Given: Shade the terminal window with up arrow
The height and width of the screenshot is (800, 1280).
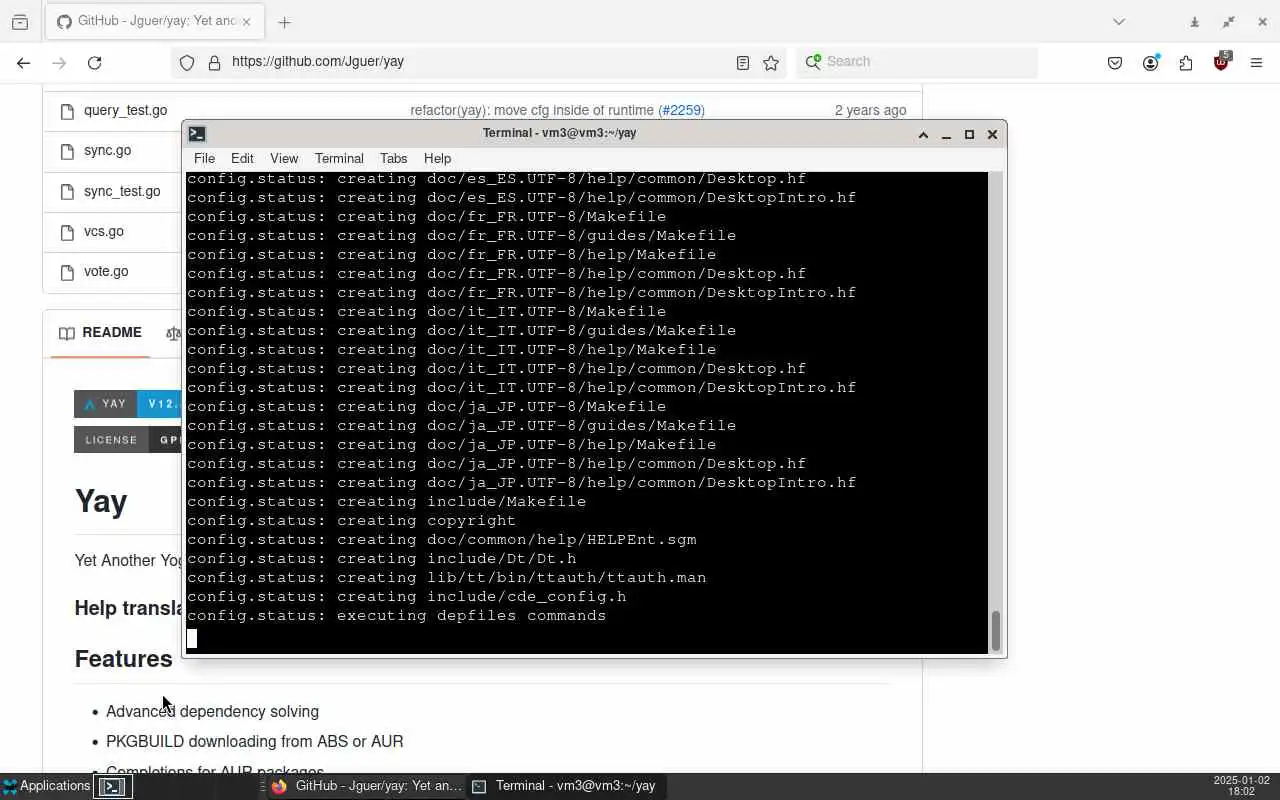Looking at the screenshot, I should pos(923,134).
